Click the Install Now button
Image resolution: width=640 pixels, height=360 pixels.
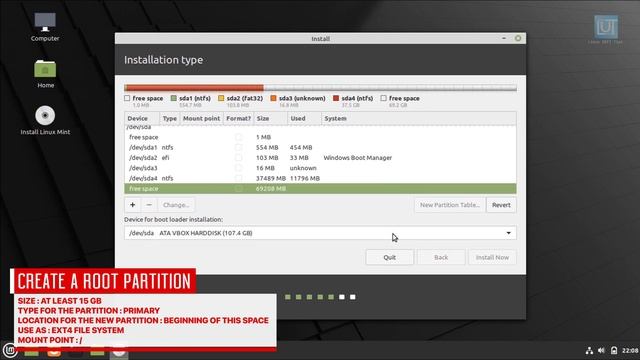[492, 257]
